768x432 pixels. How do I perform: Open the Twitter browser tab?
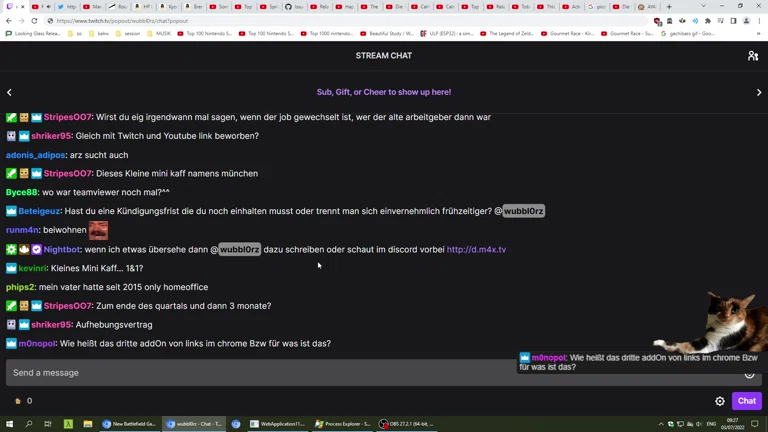tap(67, 7)
